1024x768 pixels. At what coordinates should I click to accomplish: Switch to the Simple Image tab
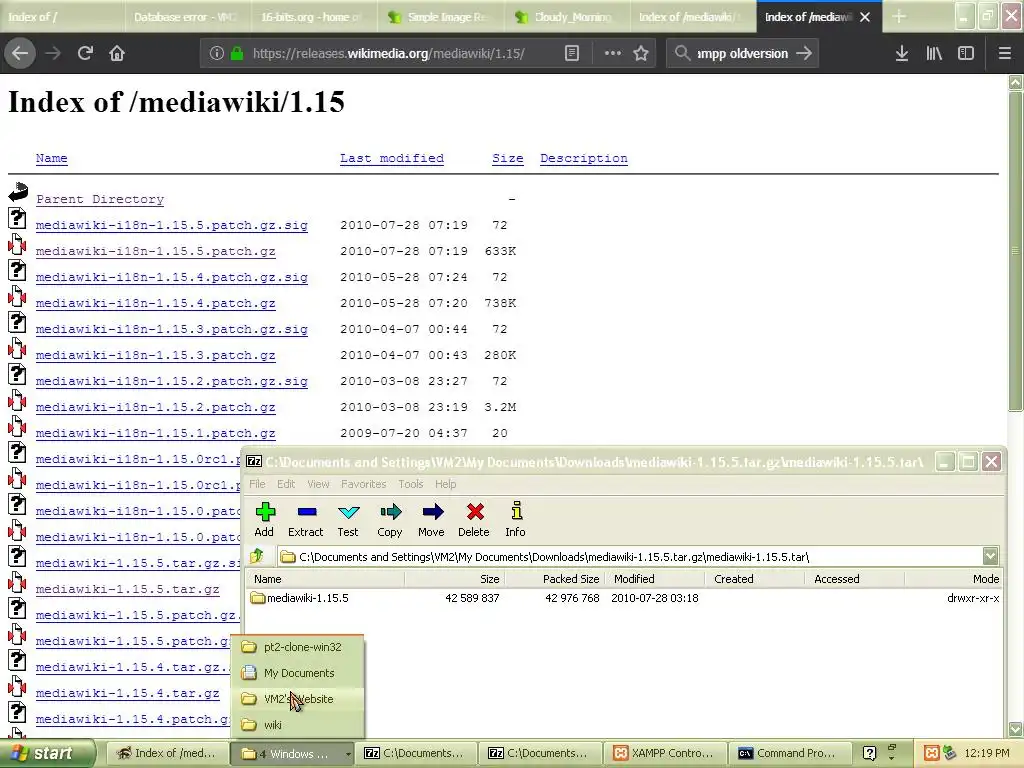pos(441,17)
